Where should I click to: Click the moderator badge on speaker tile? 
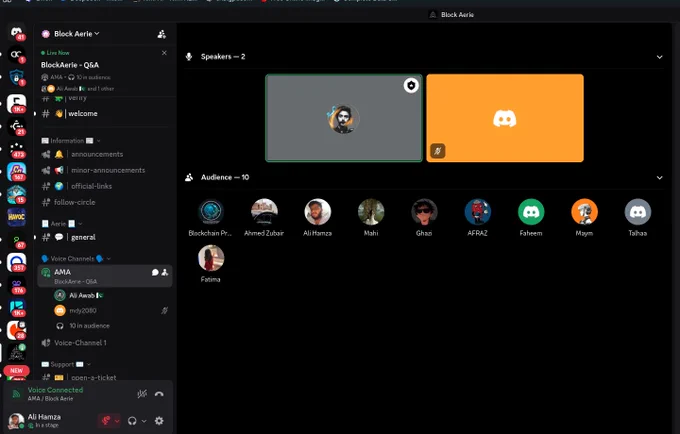point(411,85)
